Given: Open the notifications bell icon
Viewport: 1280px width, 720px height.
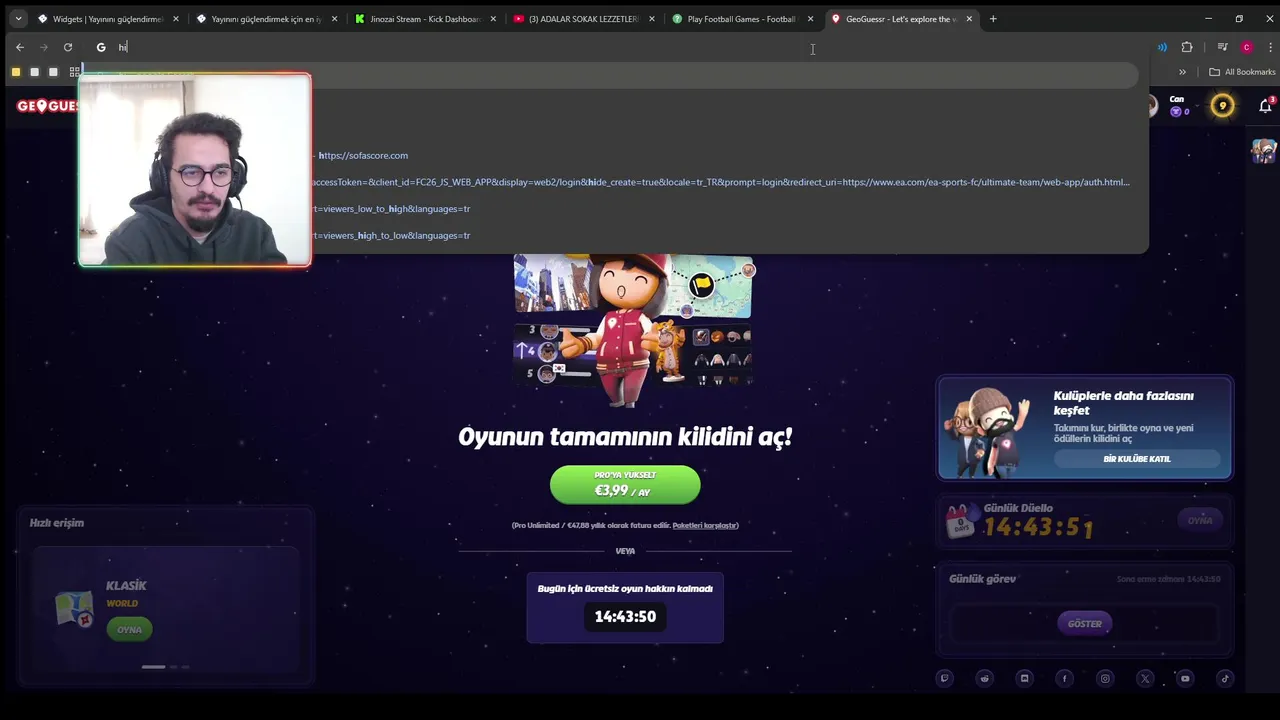Looking at the screenshot, I should point(1265,106).
